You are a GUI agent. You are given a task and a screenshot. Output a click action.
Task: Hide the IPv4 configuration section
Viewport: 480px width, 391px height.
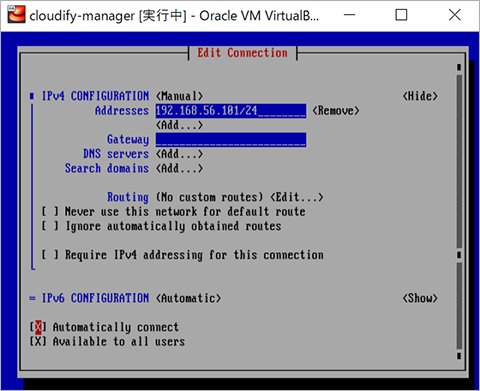(x=420, y=96)
